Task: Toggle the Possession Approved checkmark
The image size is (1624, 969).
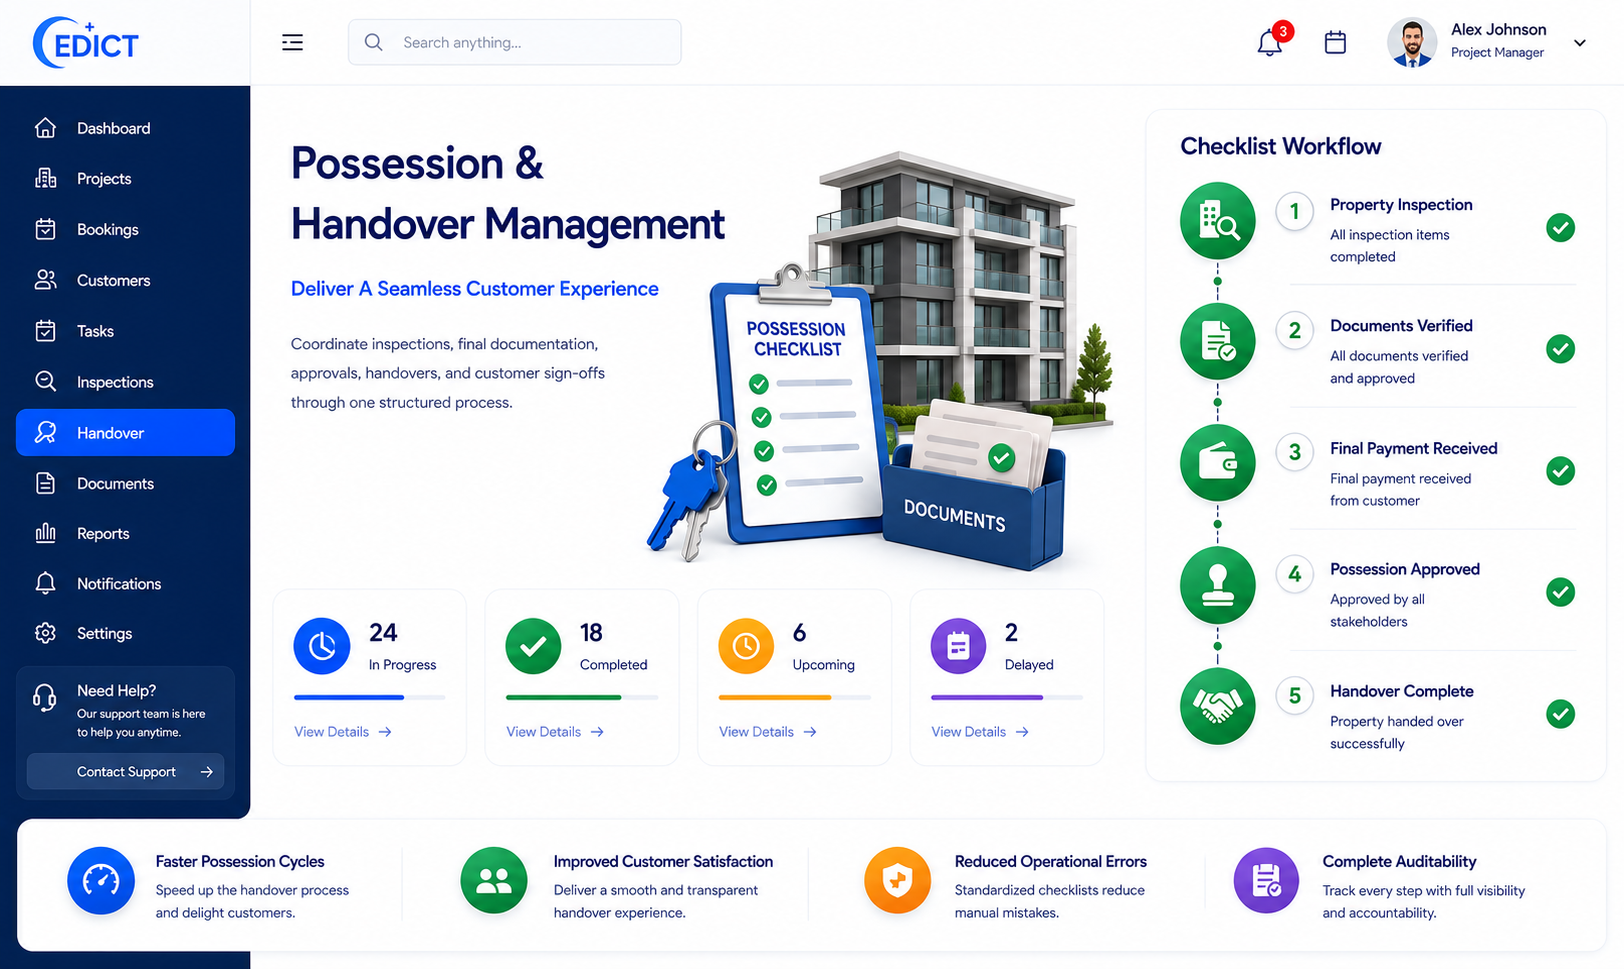Action: [x=1560, y=592]
